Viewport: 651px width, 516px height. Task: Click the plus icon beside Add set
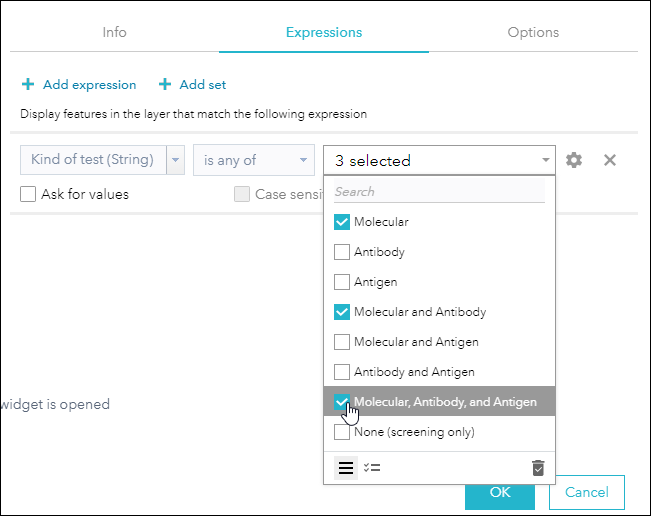click(x=165, y=84)
